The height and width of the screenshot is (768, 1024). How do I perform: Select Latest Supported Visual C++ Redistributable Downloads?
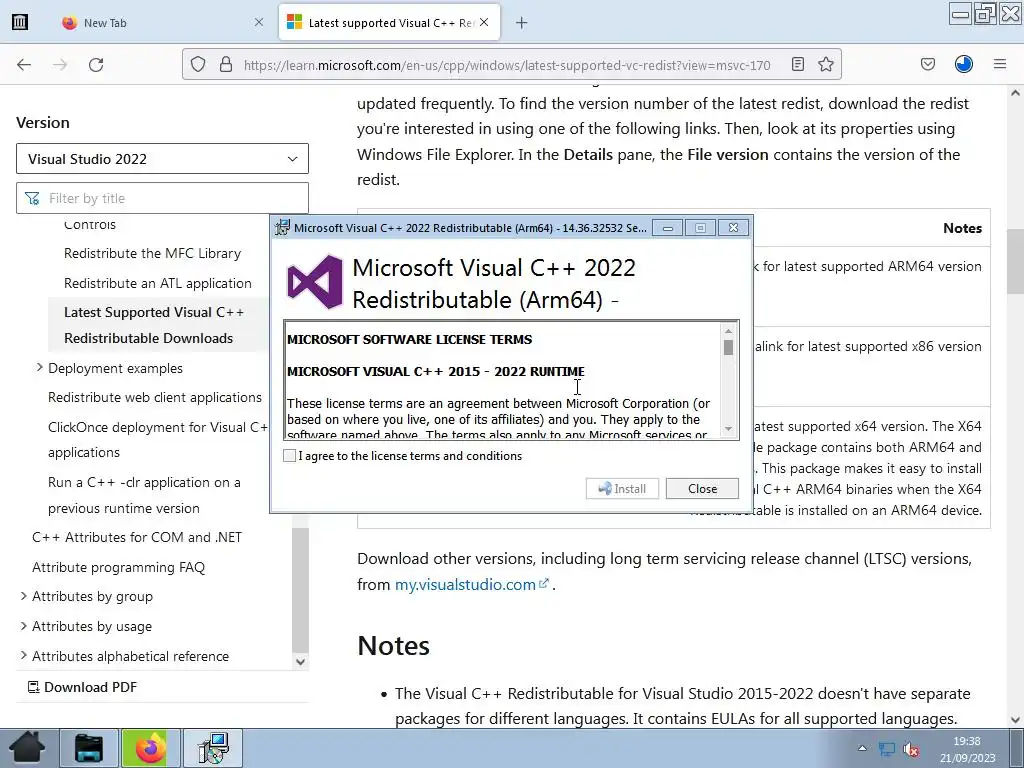pos(153,325)
